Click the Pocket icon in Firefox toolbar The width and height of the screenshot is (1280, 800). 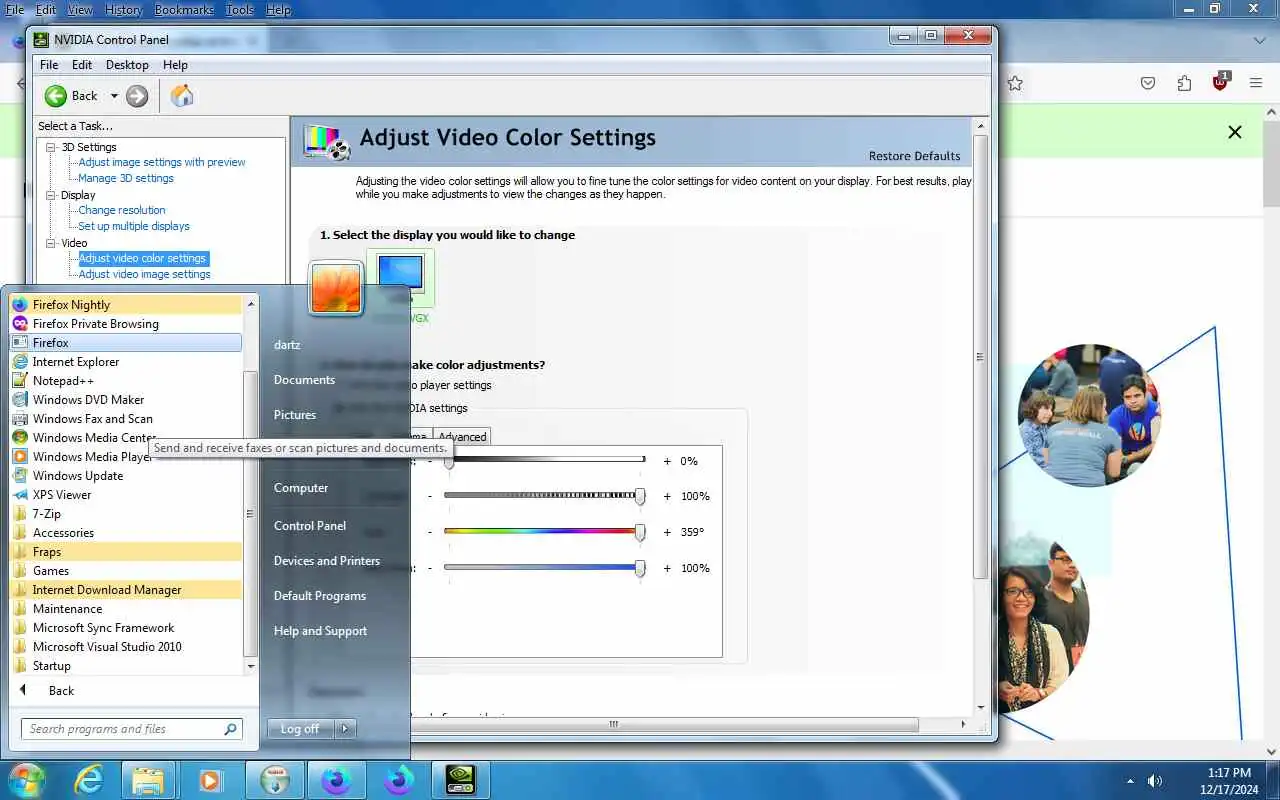click(x=1149, y=84)
